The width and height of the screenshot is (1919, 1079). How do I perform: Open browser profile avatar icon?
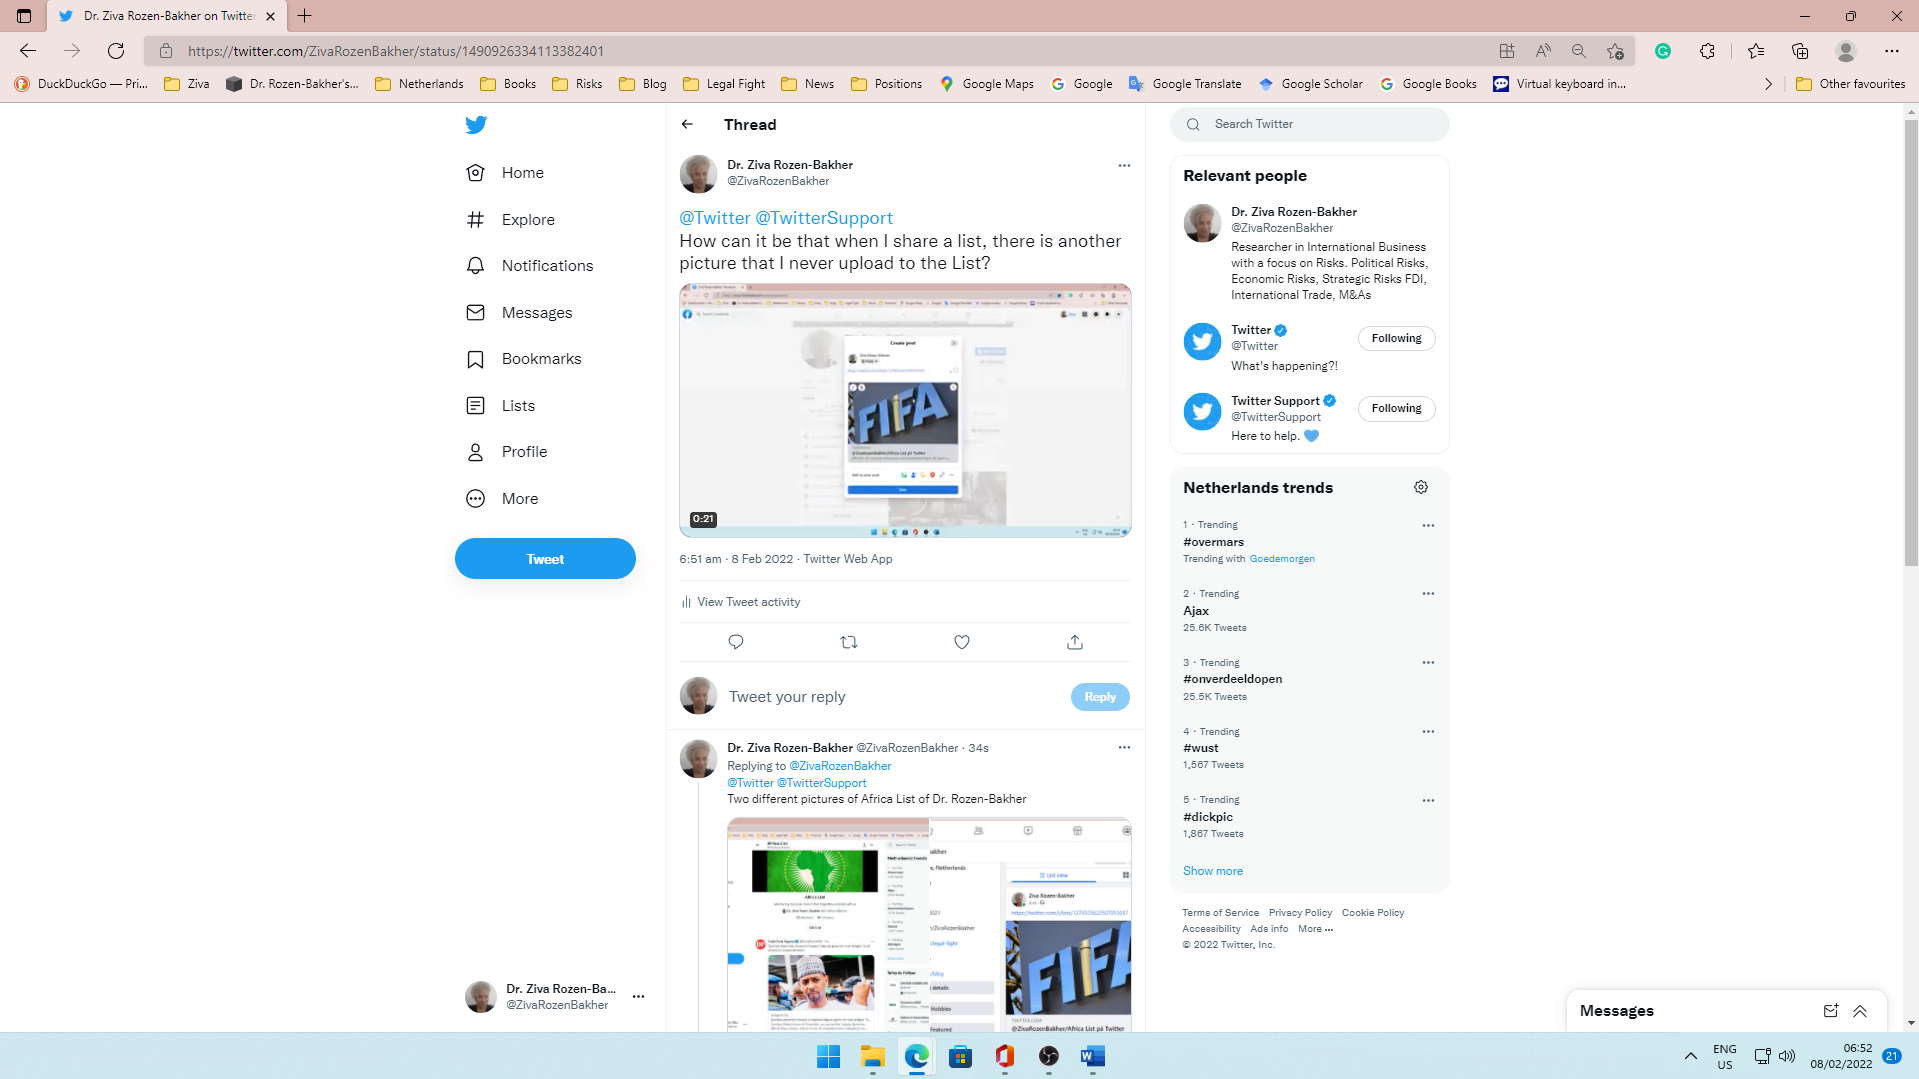point(1846,51)
